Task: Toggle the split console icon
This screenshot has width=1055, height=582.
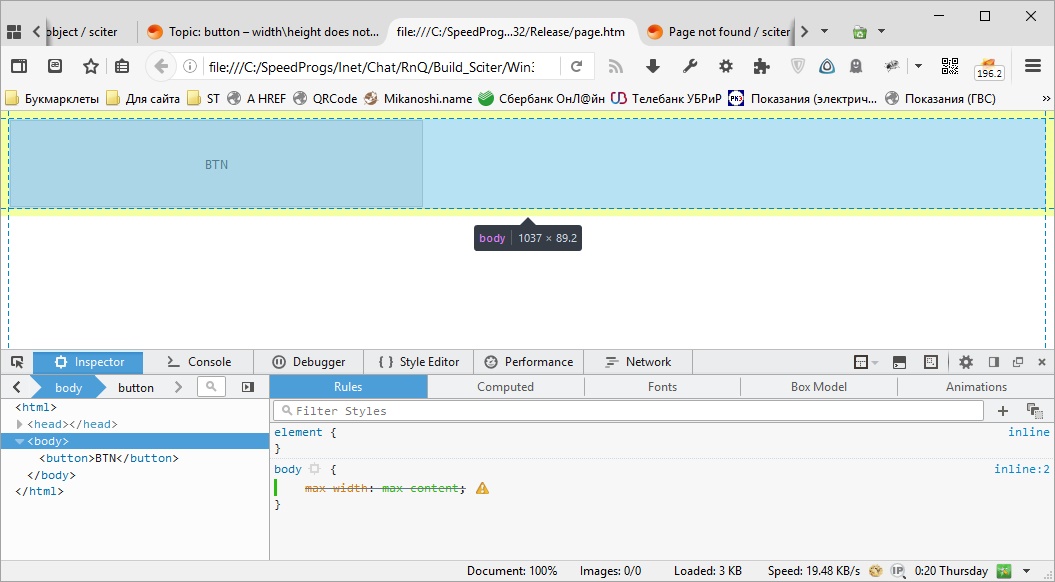Action: tap(897, 361)
